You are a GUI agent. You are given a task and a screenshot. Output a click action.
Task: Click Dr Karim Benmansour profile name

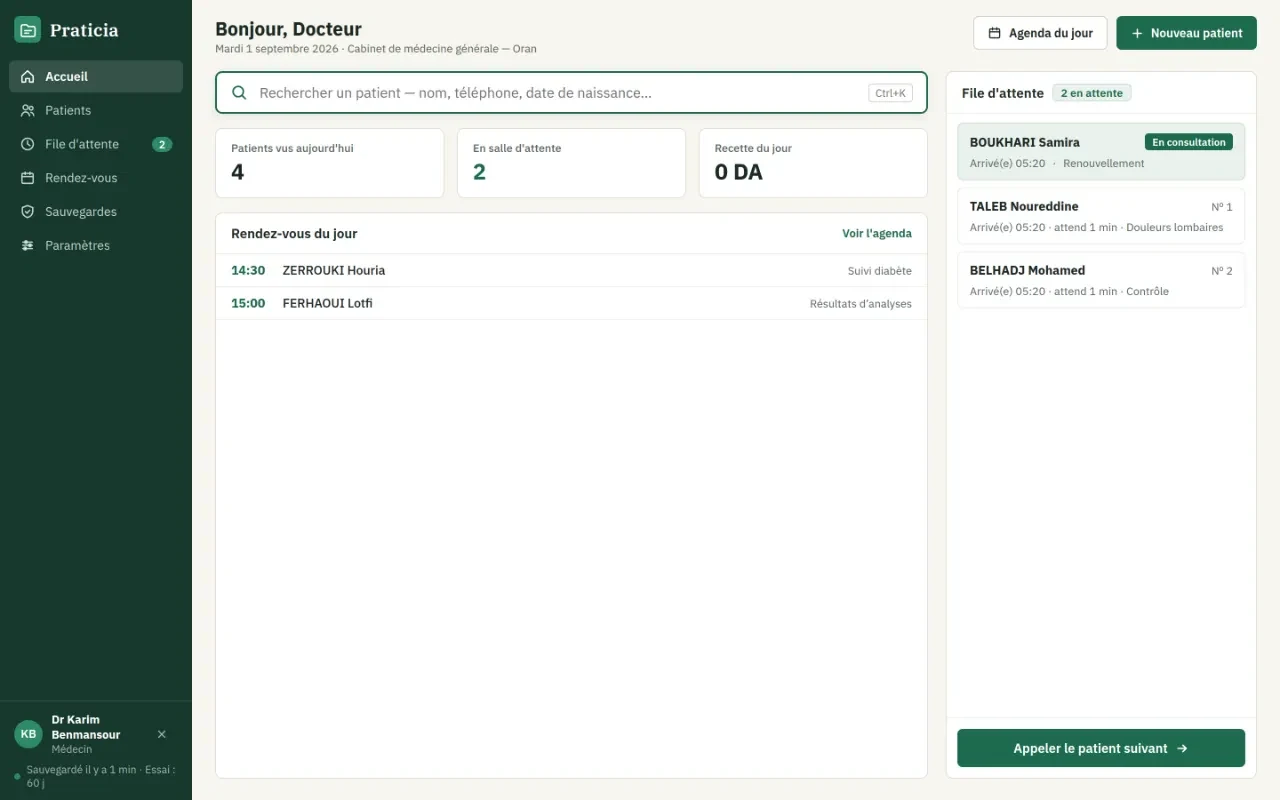(x=86, y=727)
